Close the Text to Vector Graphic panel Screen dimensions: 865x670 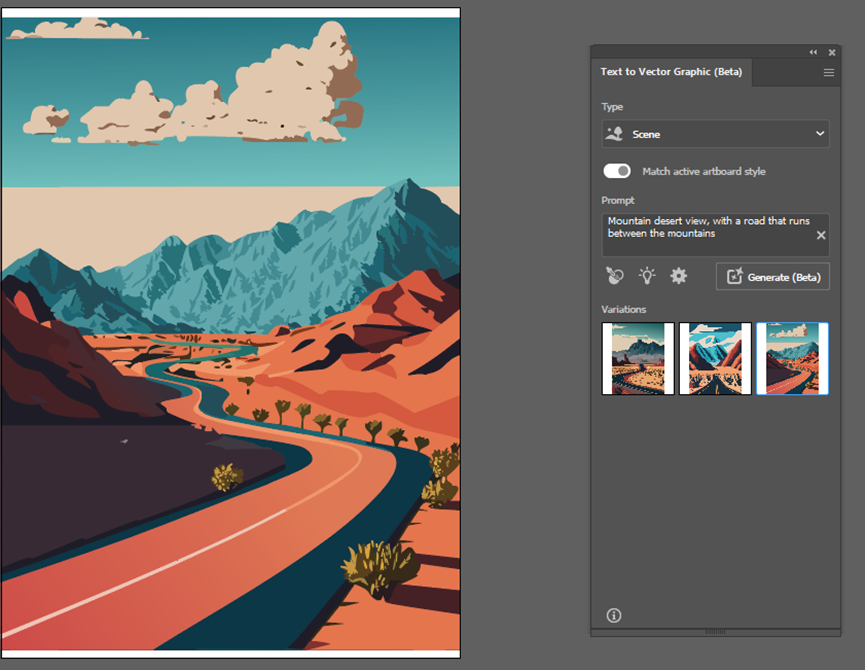point(831,52)
